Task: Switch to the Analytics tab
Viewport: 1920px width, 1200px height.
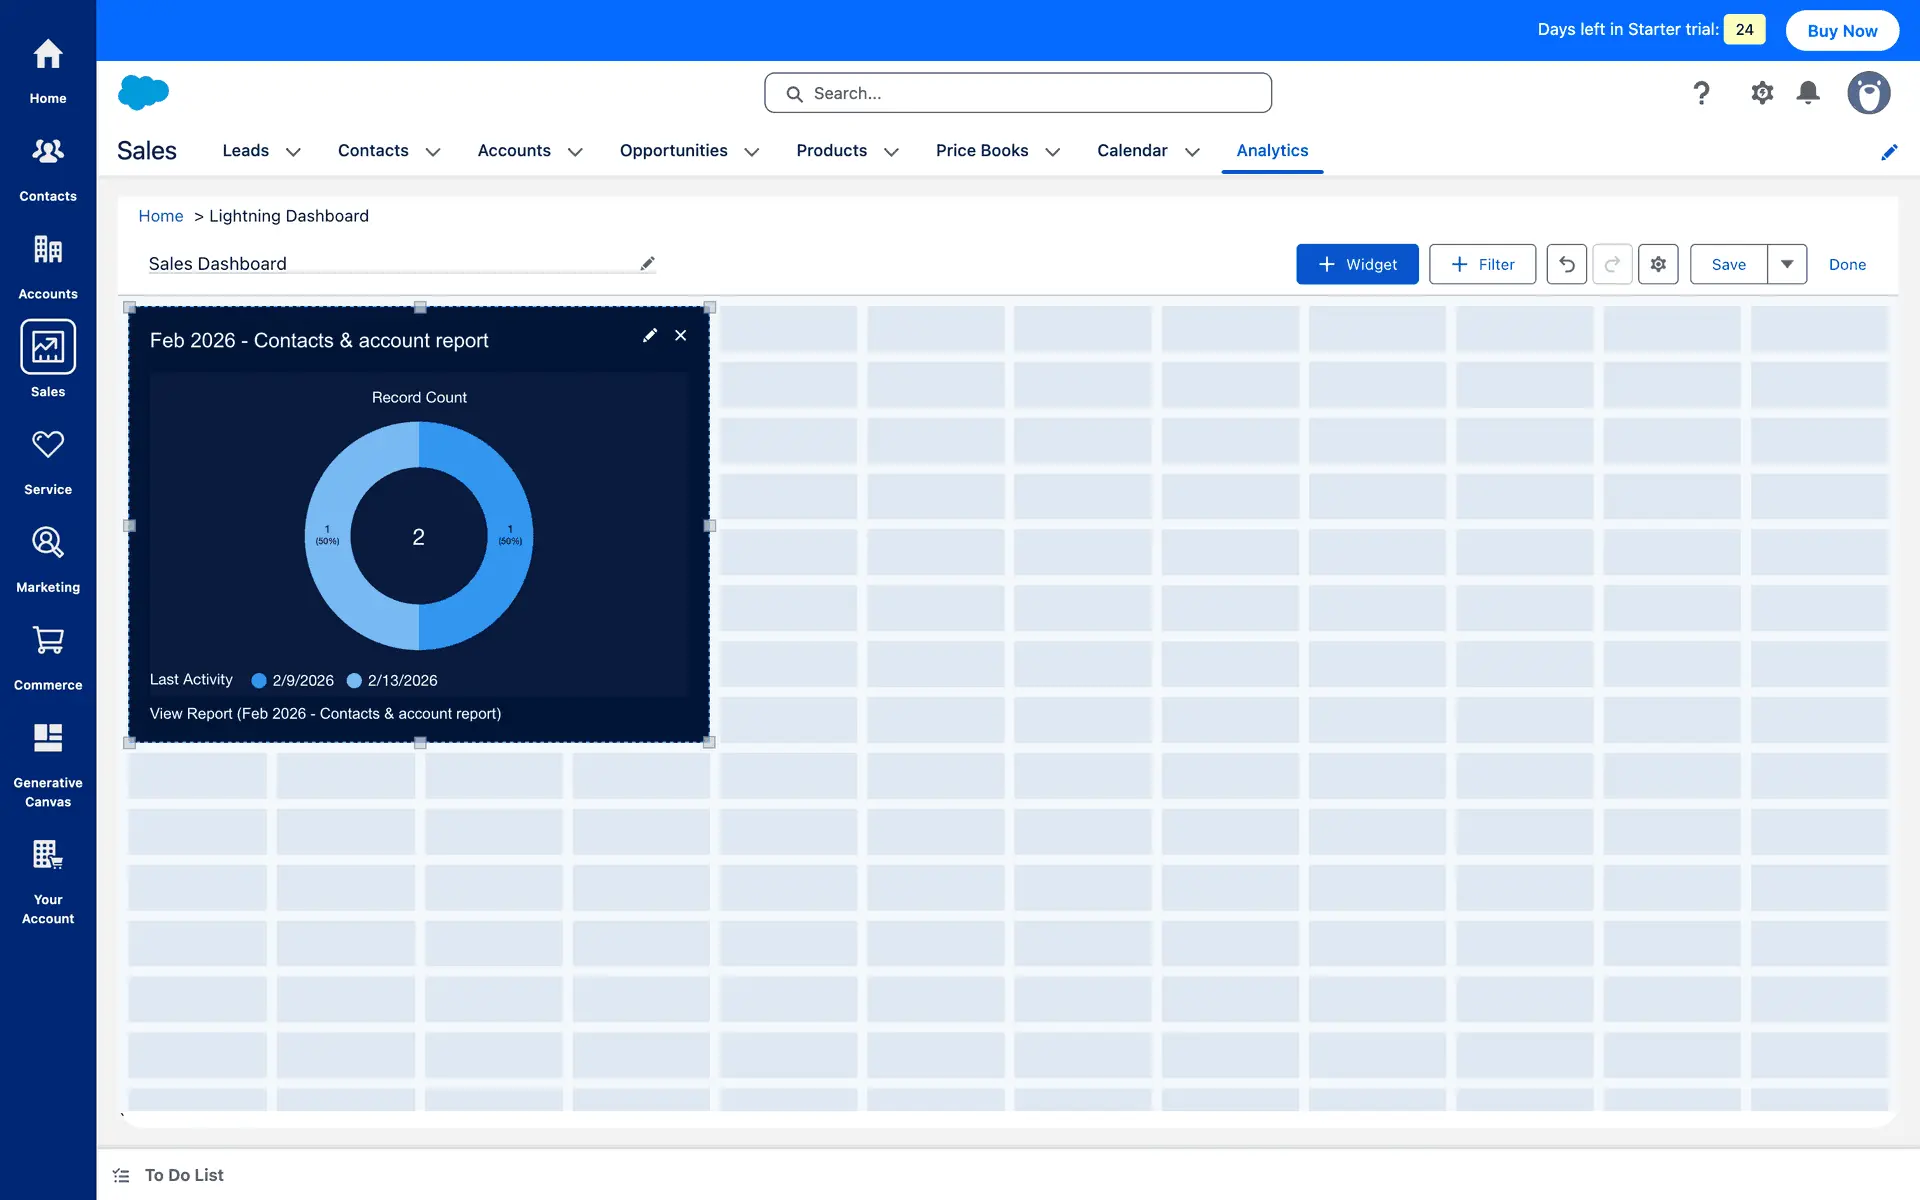Action: [1272, 150]
